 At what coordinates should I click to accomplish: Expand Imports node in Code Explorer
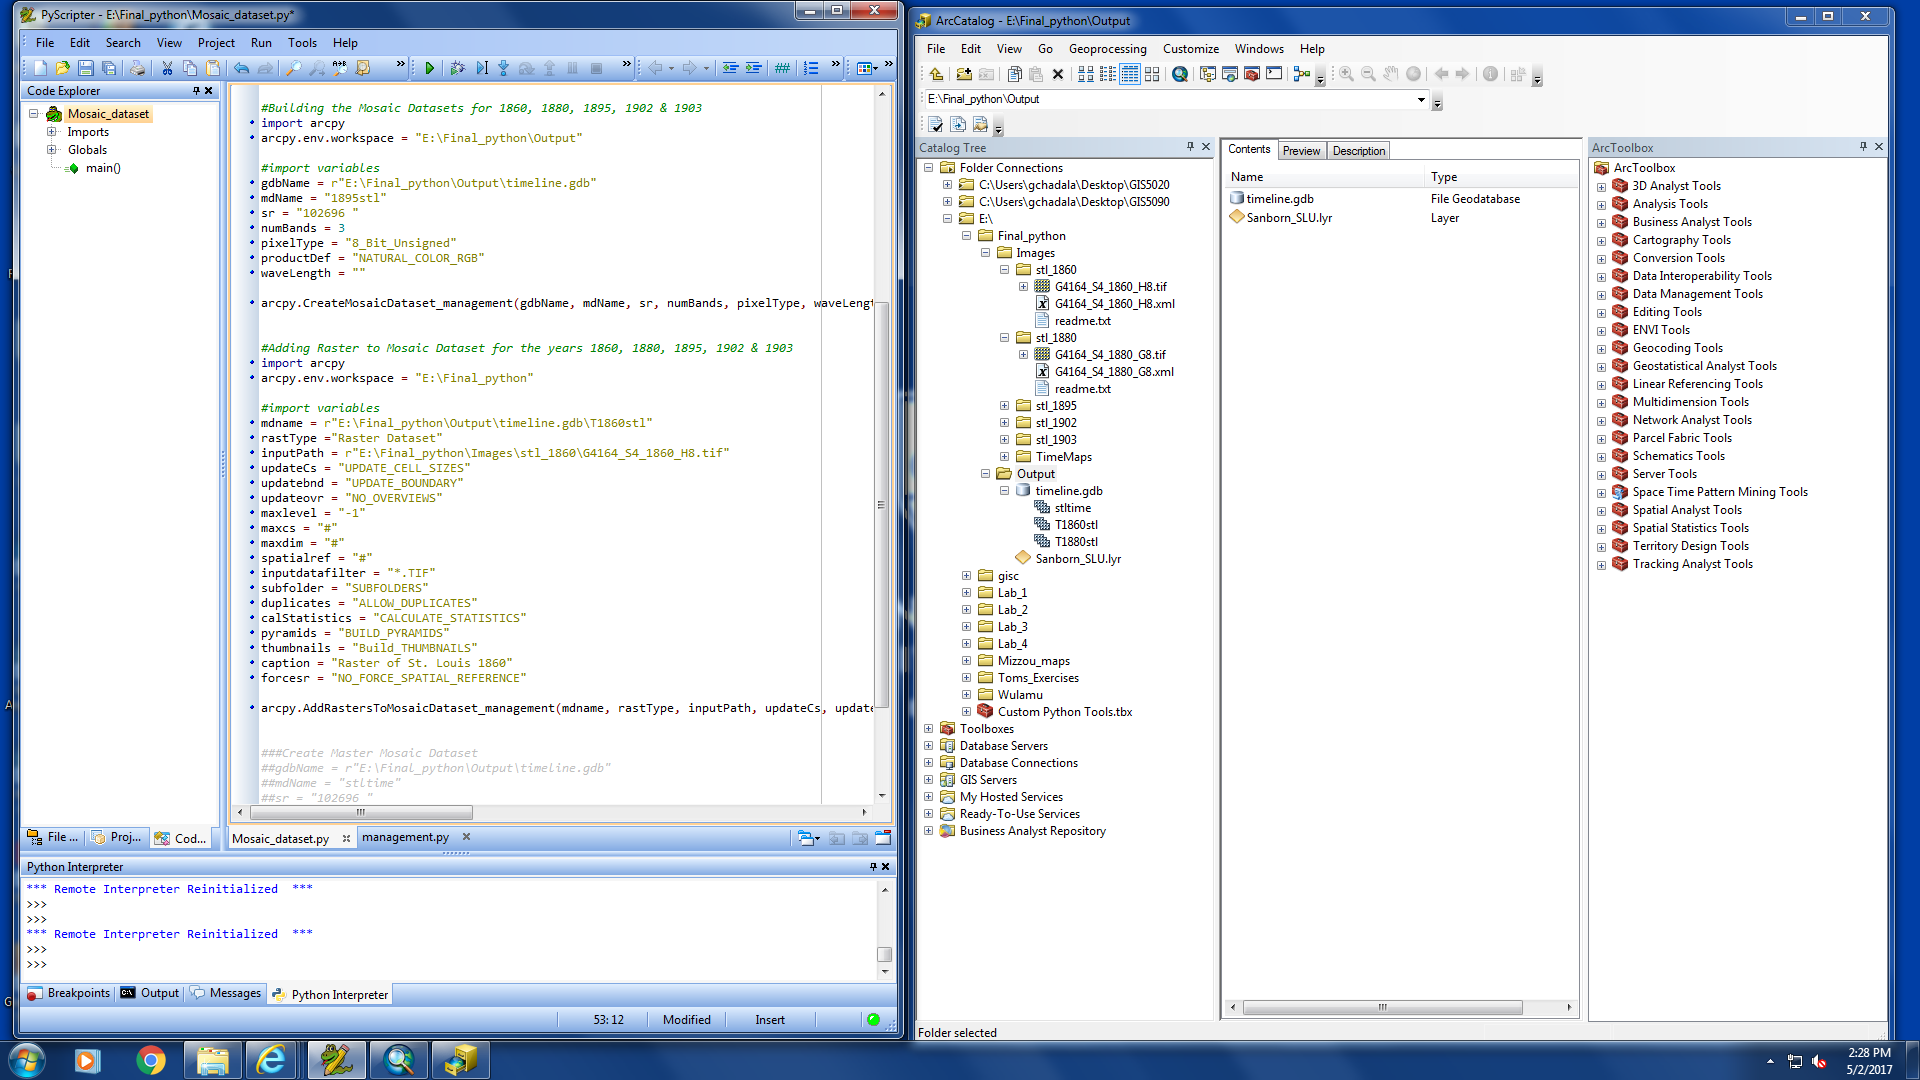coord(51,132)
